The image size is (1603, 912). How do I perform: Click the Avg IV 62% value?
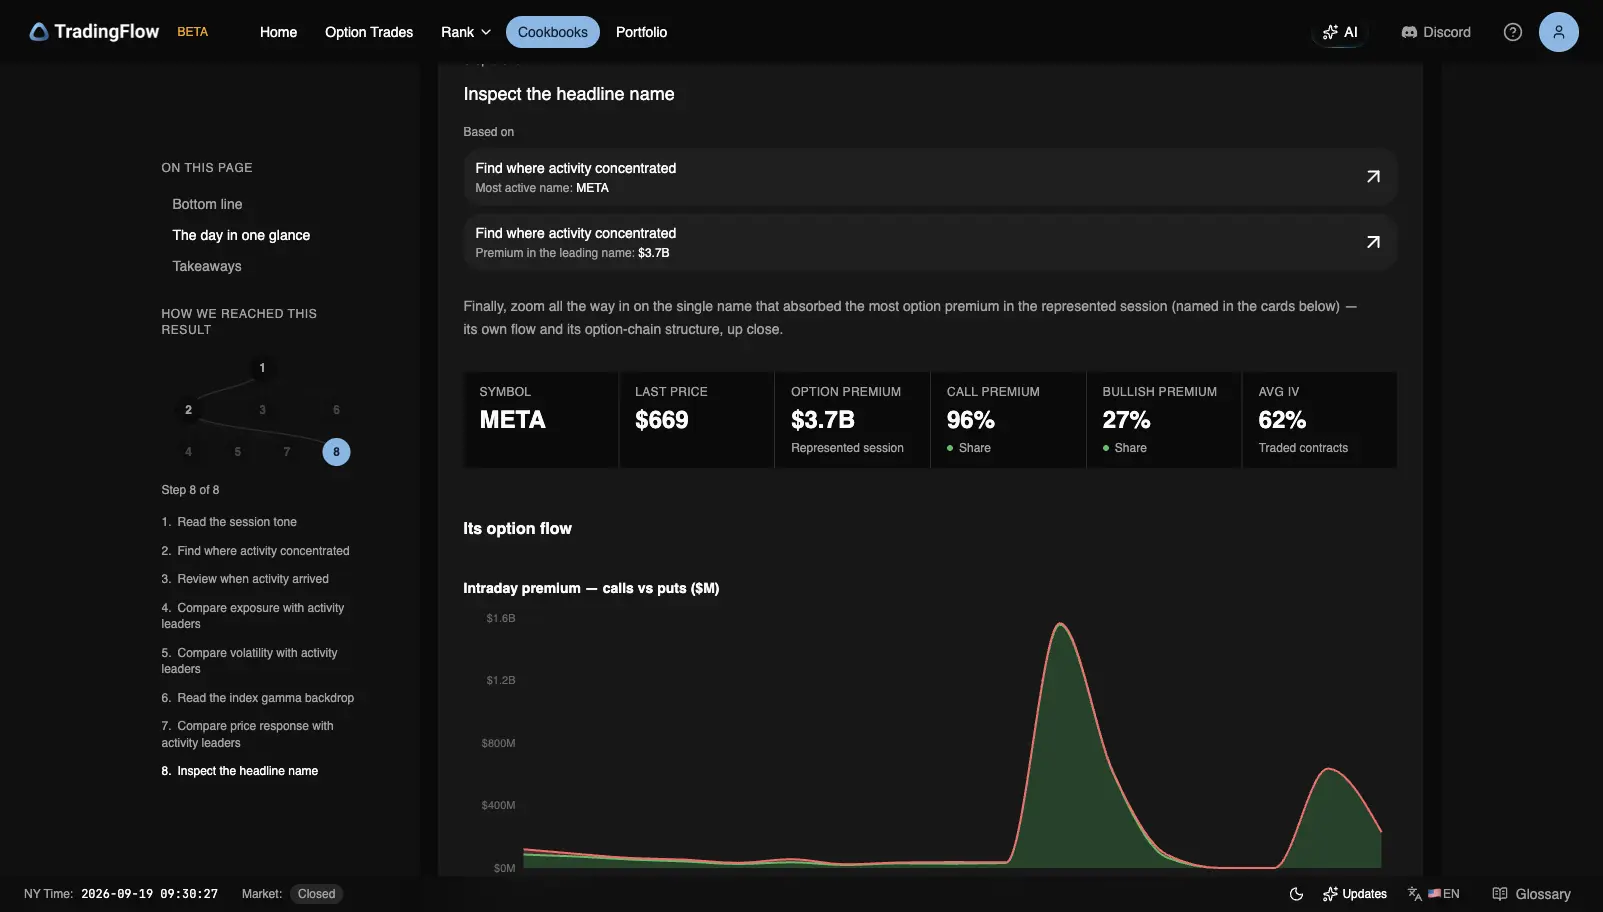point(1282,420)
